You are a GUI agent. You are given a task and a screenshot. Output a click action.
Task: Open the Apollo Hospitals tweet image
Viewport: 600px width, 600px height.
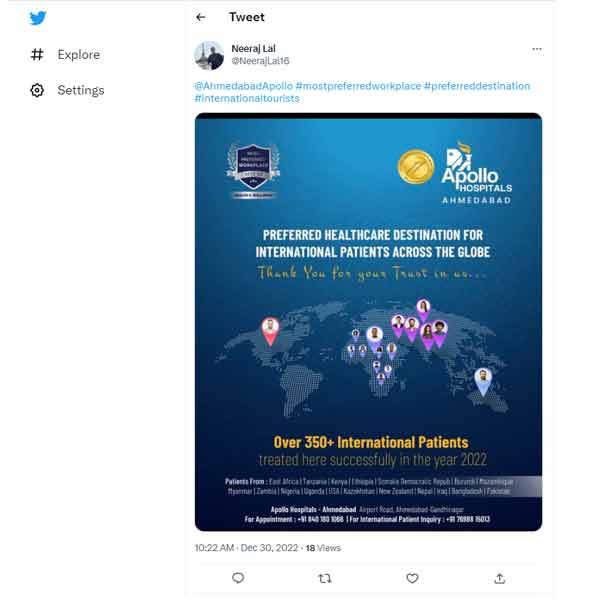pos(368,322)
